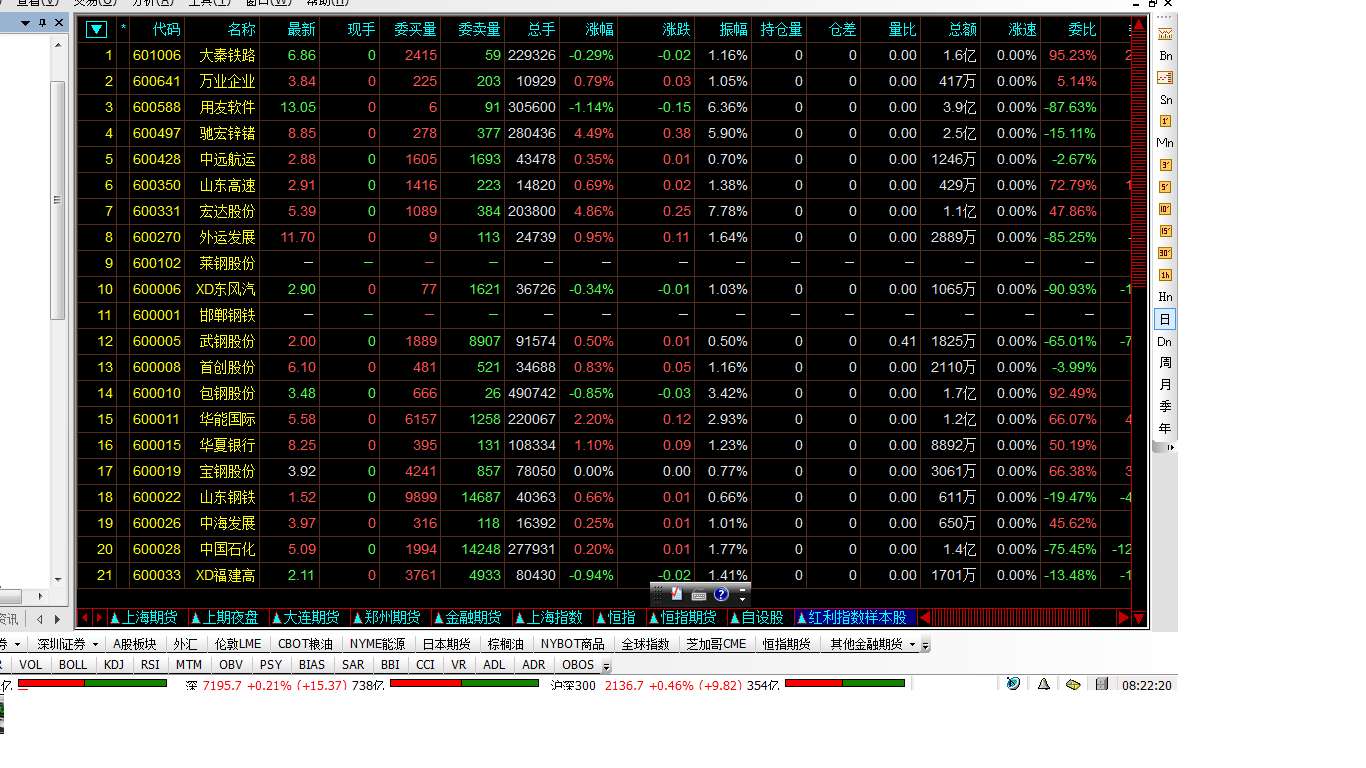Open the 其他金融期货 dropdown
The image size is (1366, 768).
[872, 644]
